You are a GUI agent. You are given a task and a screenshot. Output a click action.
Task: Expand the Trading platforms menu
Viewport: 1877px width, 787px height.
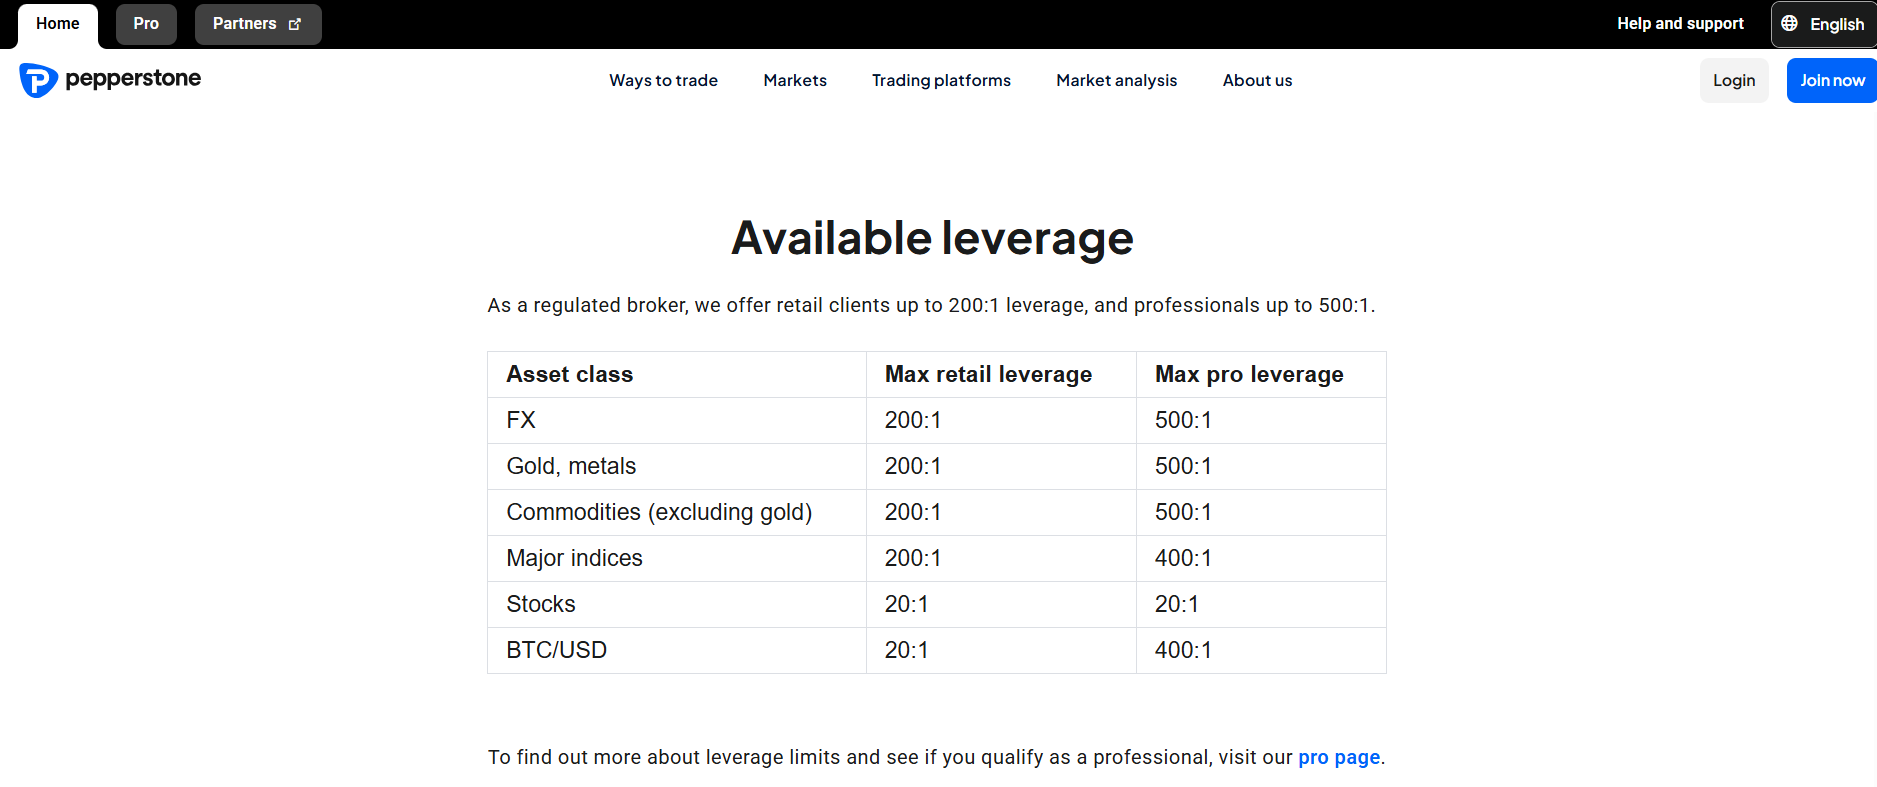941,81
